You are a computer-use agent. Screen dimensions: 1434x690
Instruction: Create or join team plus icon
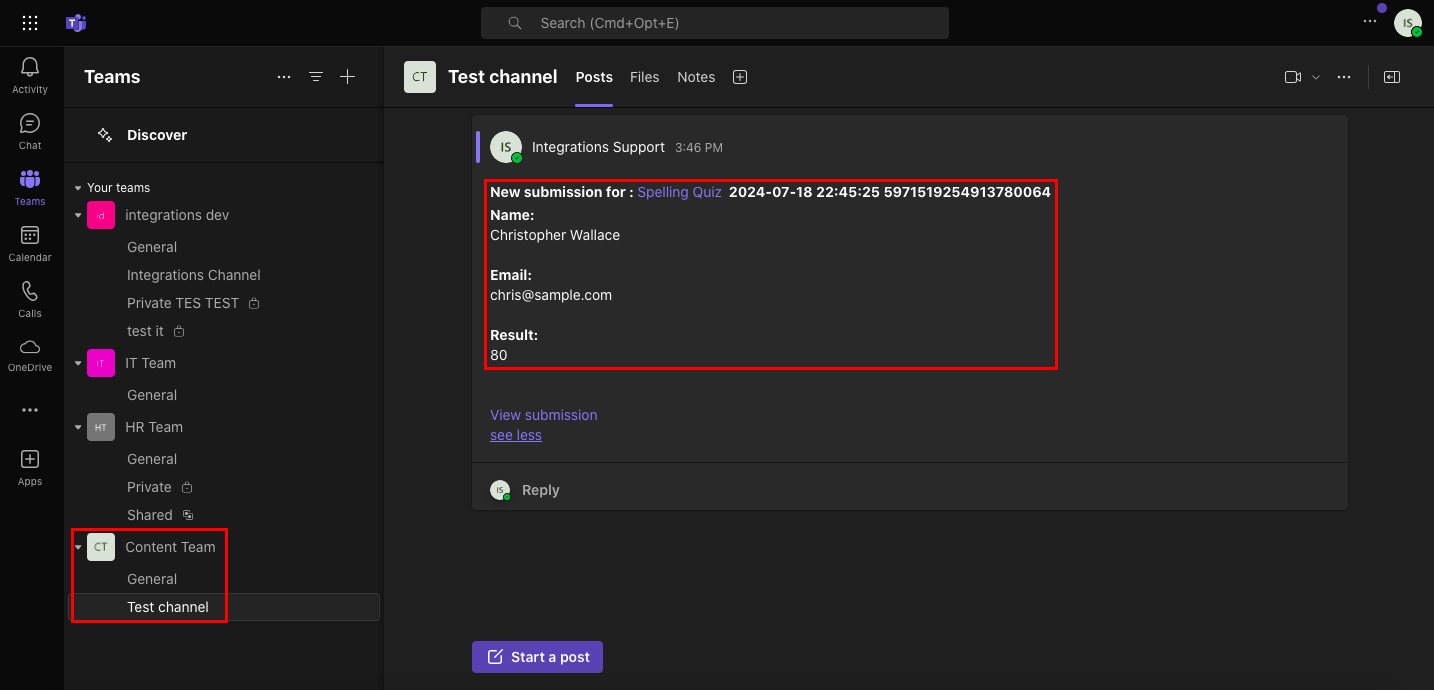(x=347, y=77)
